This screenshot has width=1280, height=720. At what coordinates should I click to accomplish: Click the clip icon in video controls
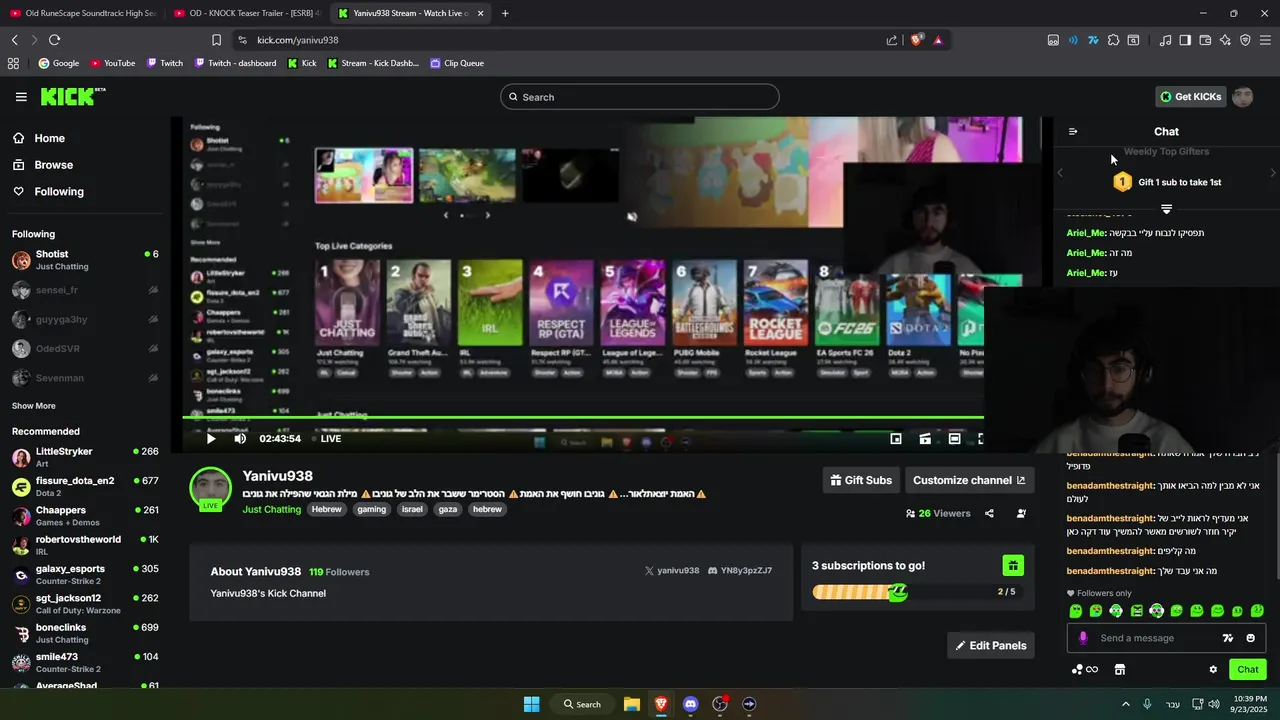[x=925, y=438]
